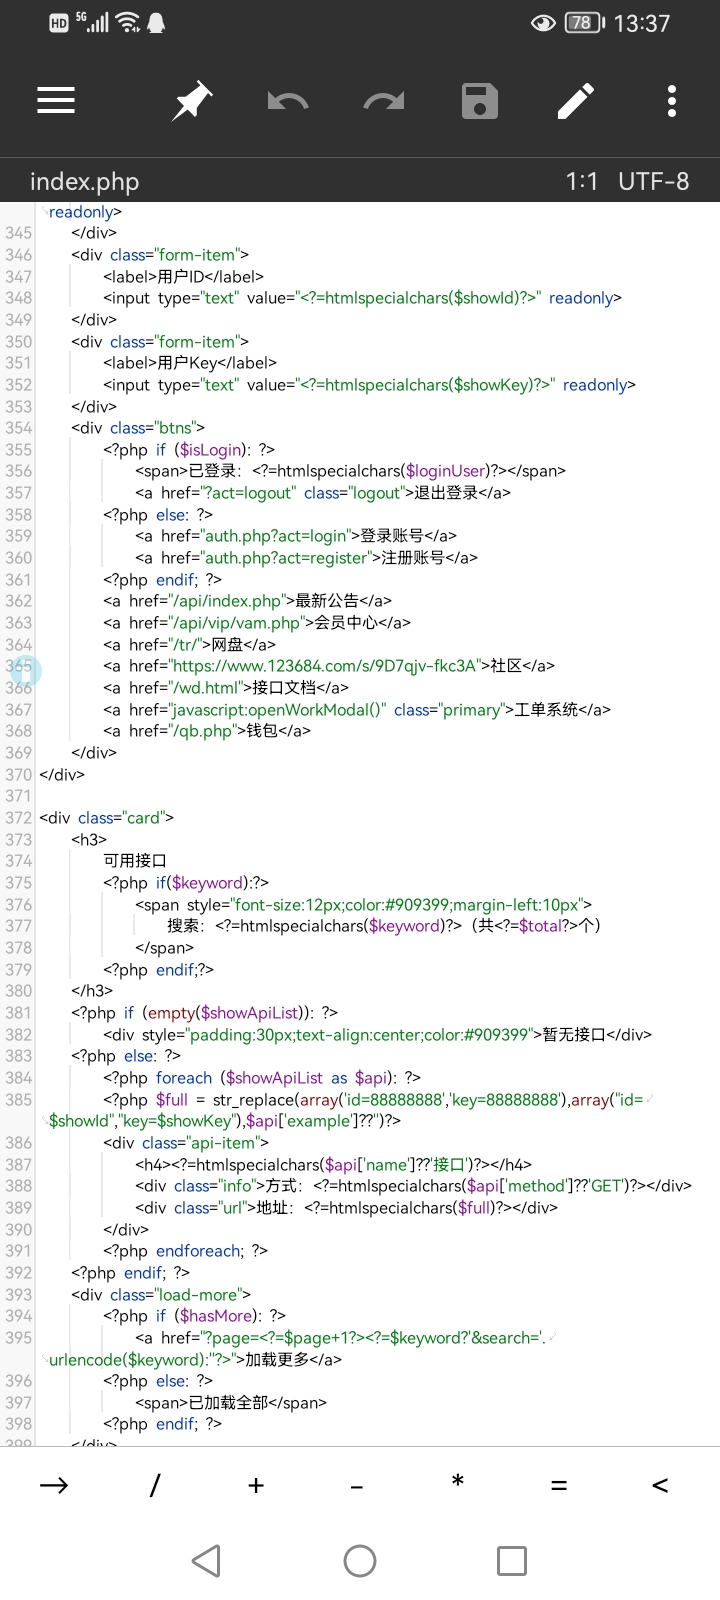Tap the 搜索 keyword total line

pyautogui.click(x=384, y=926)
